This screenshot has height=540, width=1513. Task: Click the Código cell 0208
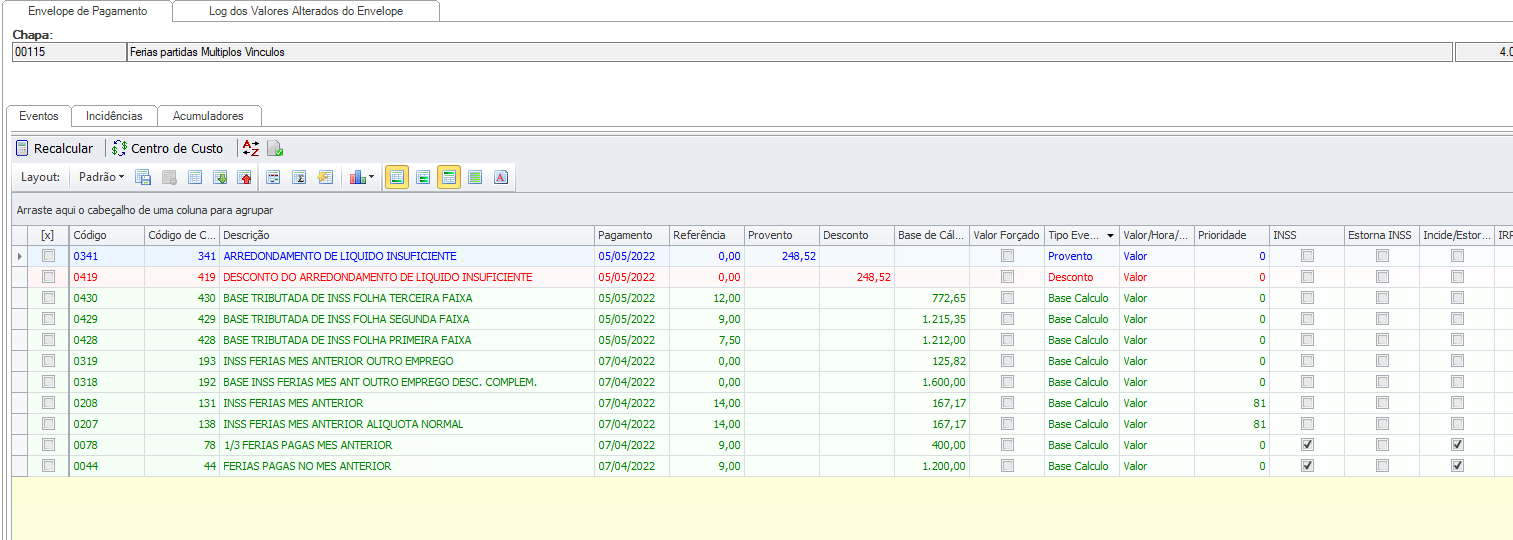point(106,403)
